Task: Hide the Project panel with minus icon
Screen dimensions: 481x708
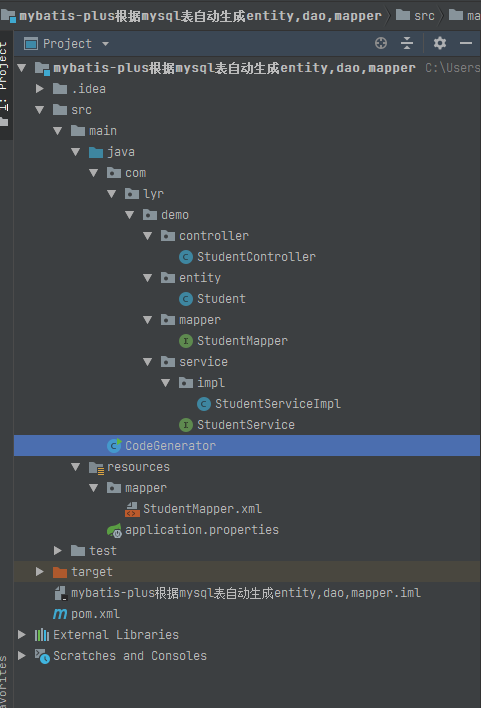Action: [x=466, y=43]
